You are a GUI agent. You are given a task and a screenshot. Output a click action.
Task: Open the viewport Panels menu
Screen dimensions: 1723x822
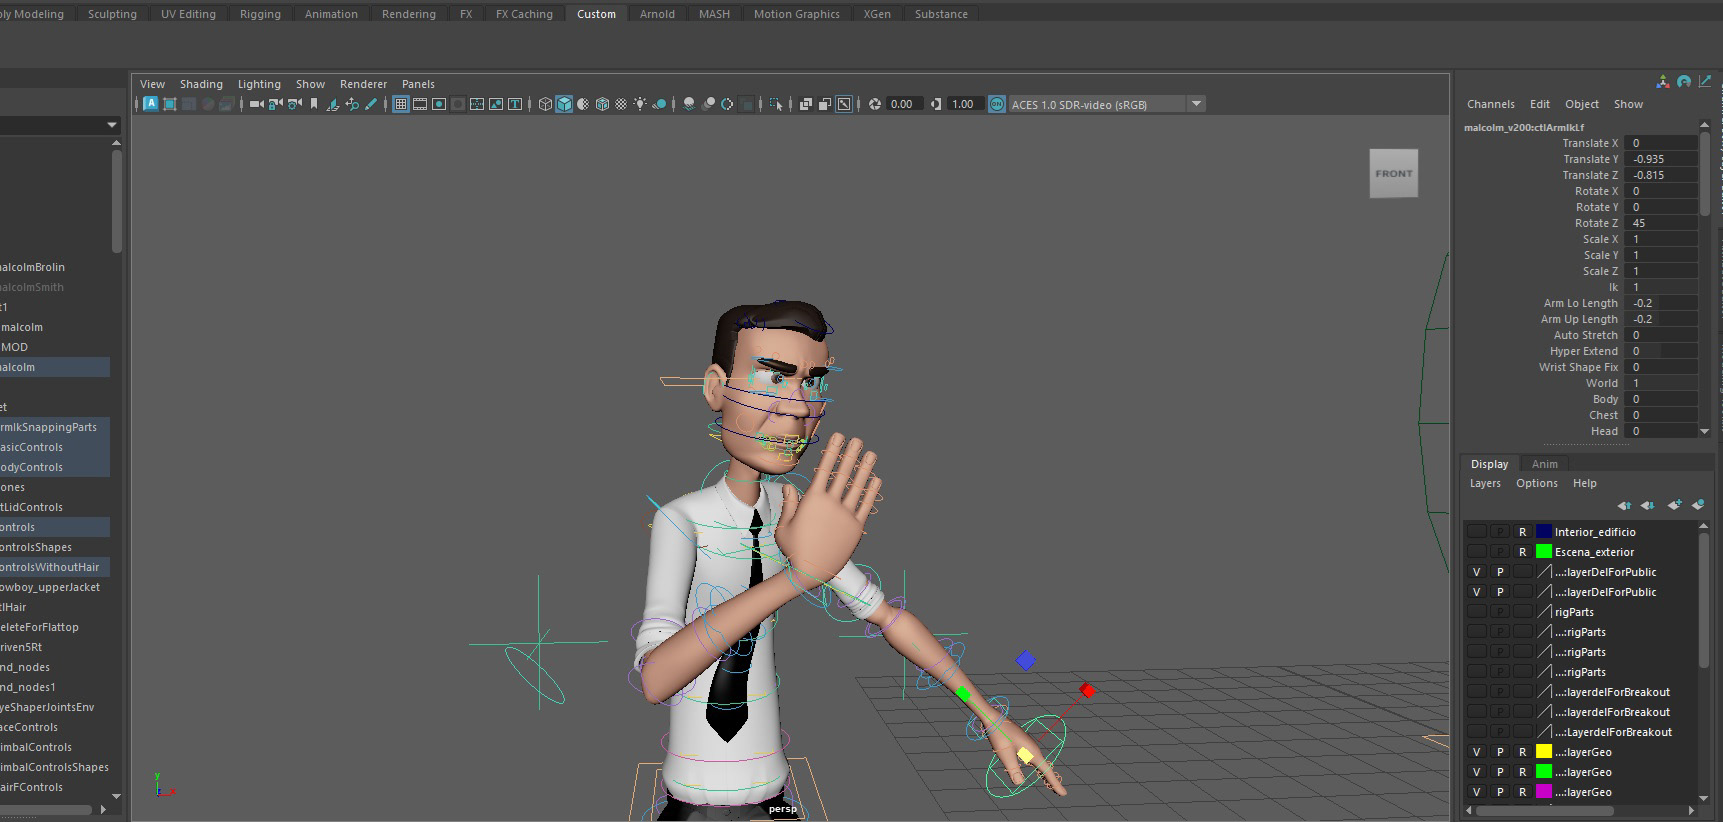418,84
